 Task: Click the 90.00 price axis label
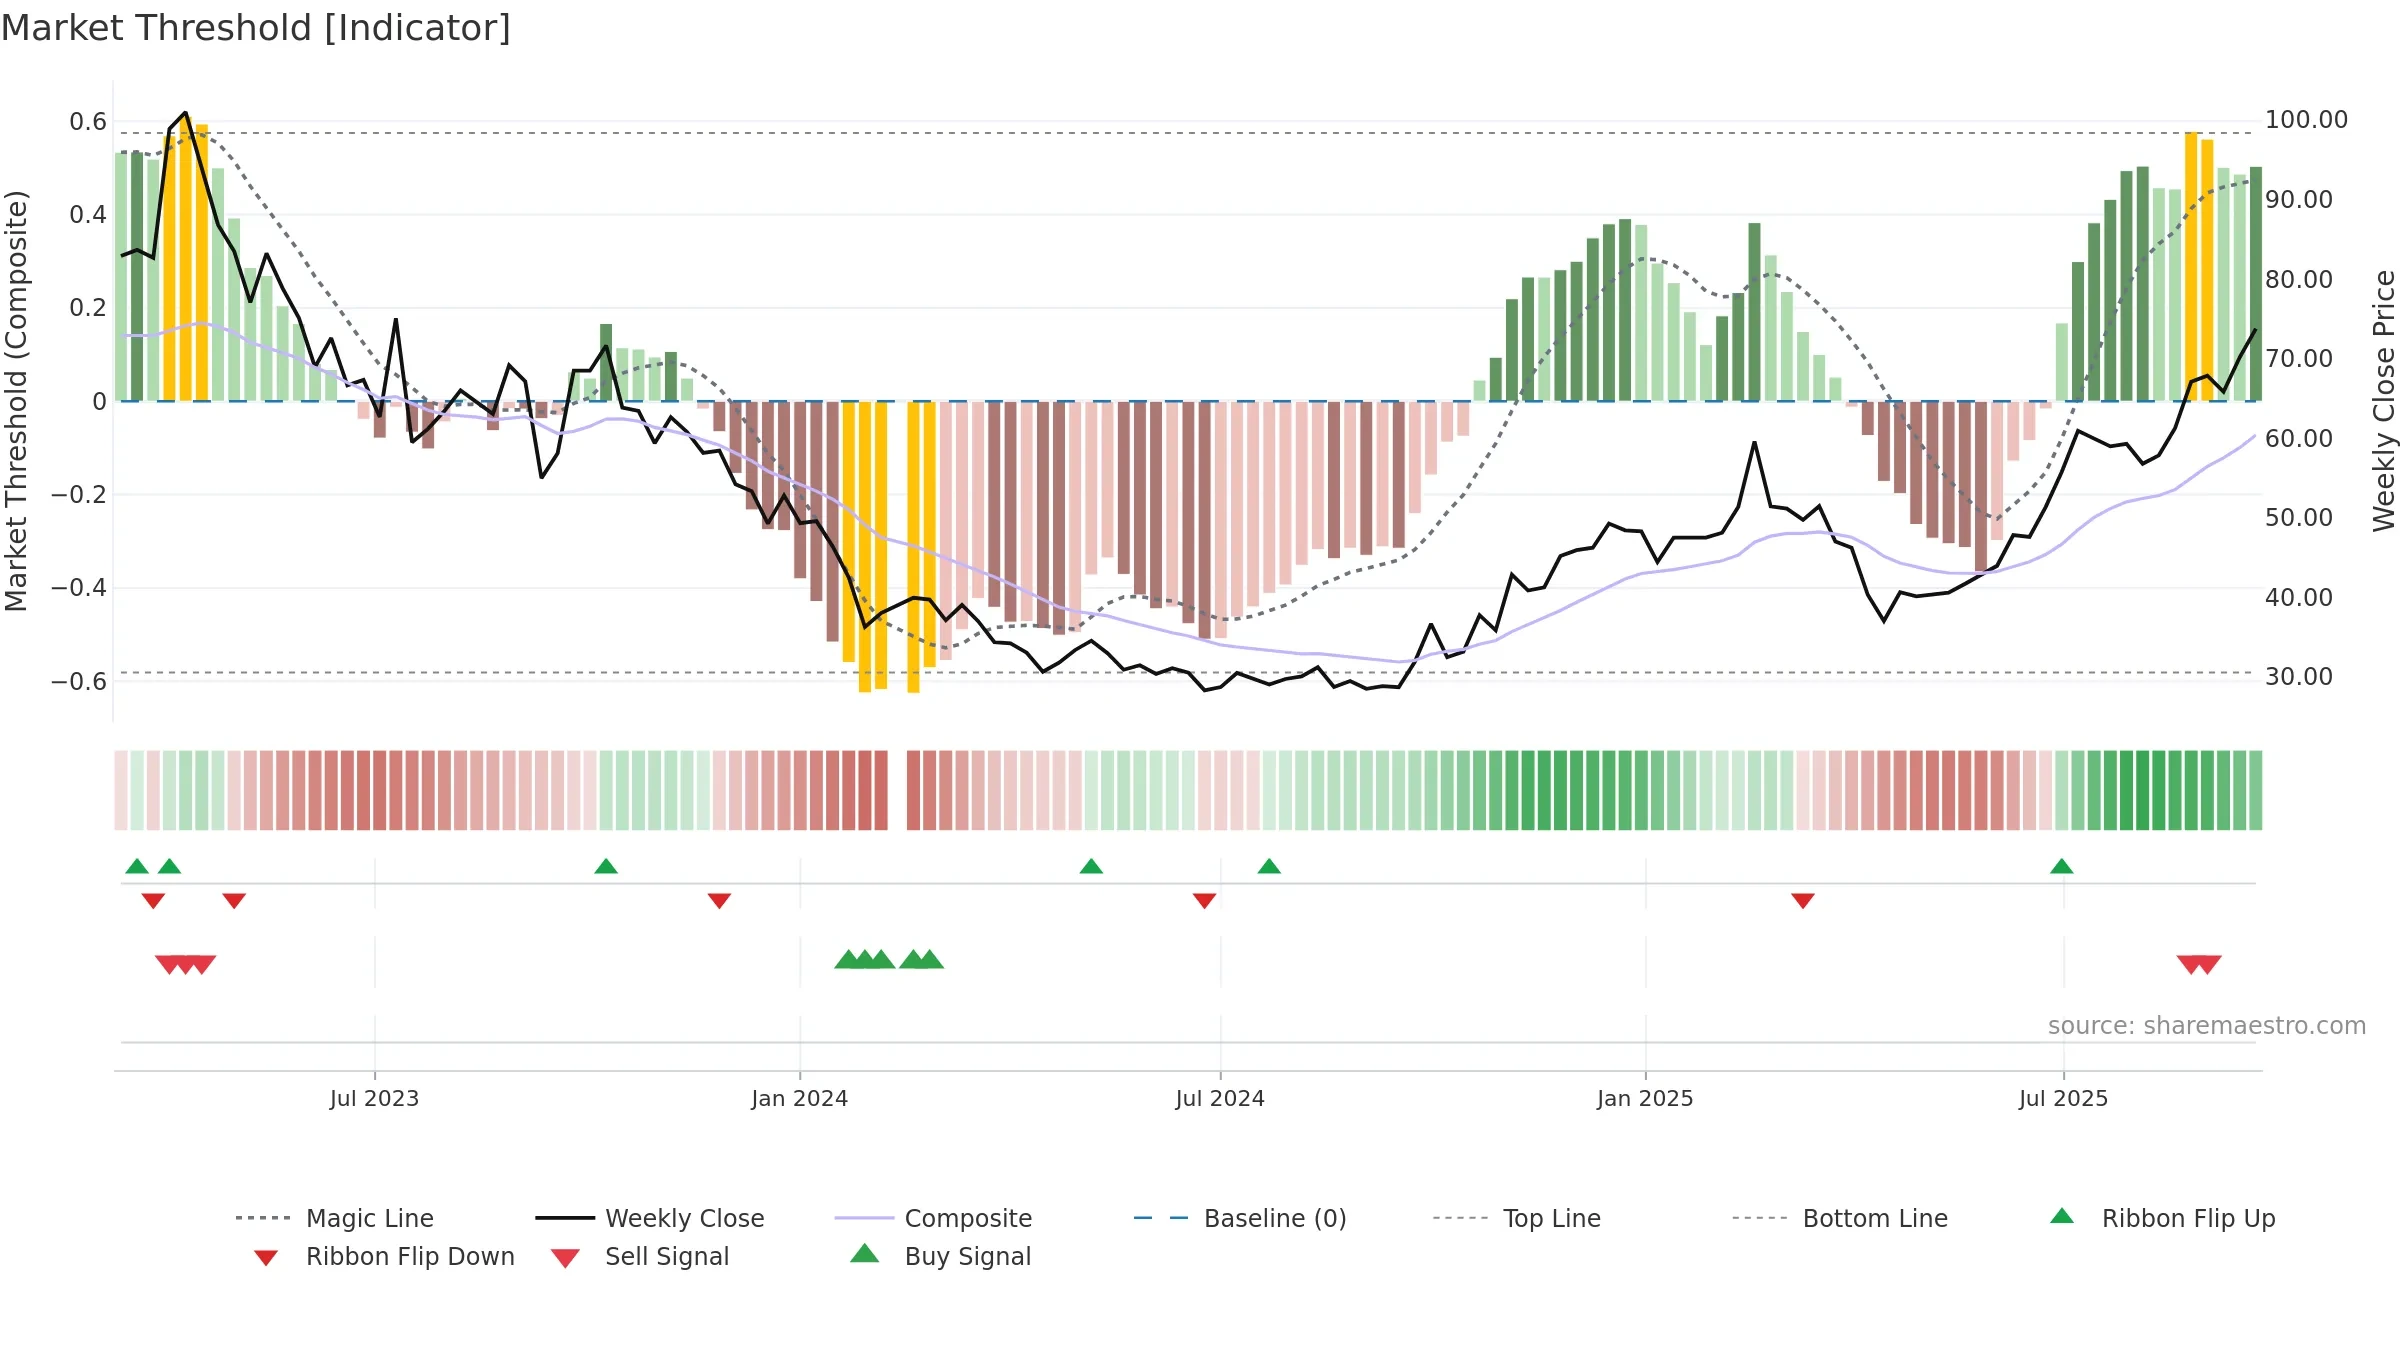click(2299, 200)
